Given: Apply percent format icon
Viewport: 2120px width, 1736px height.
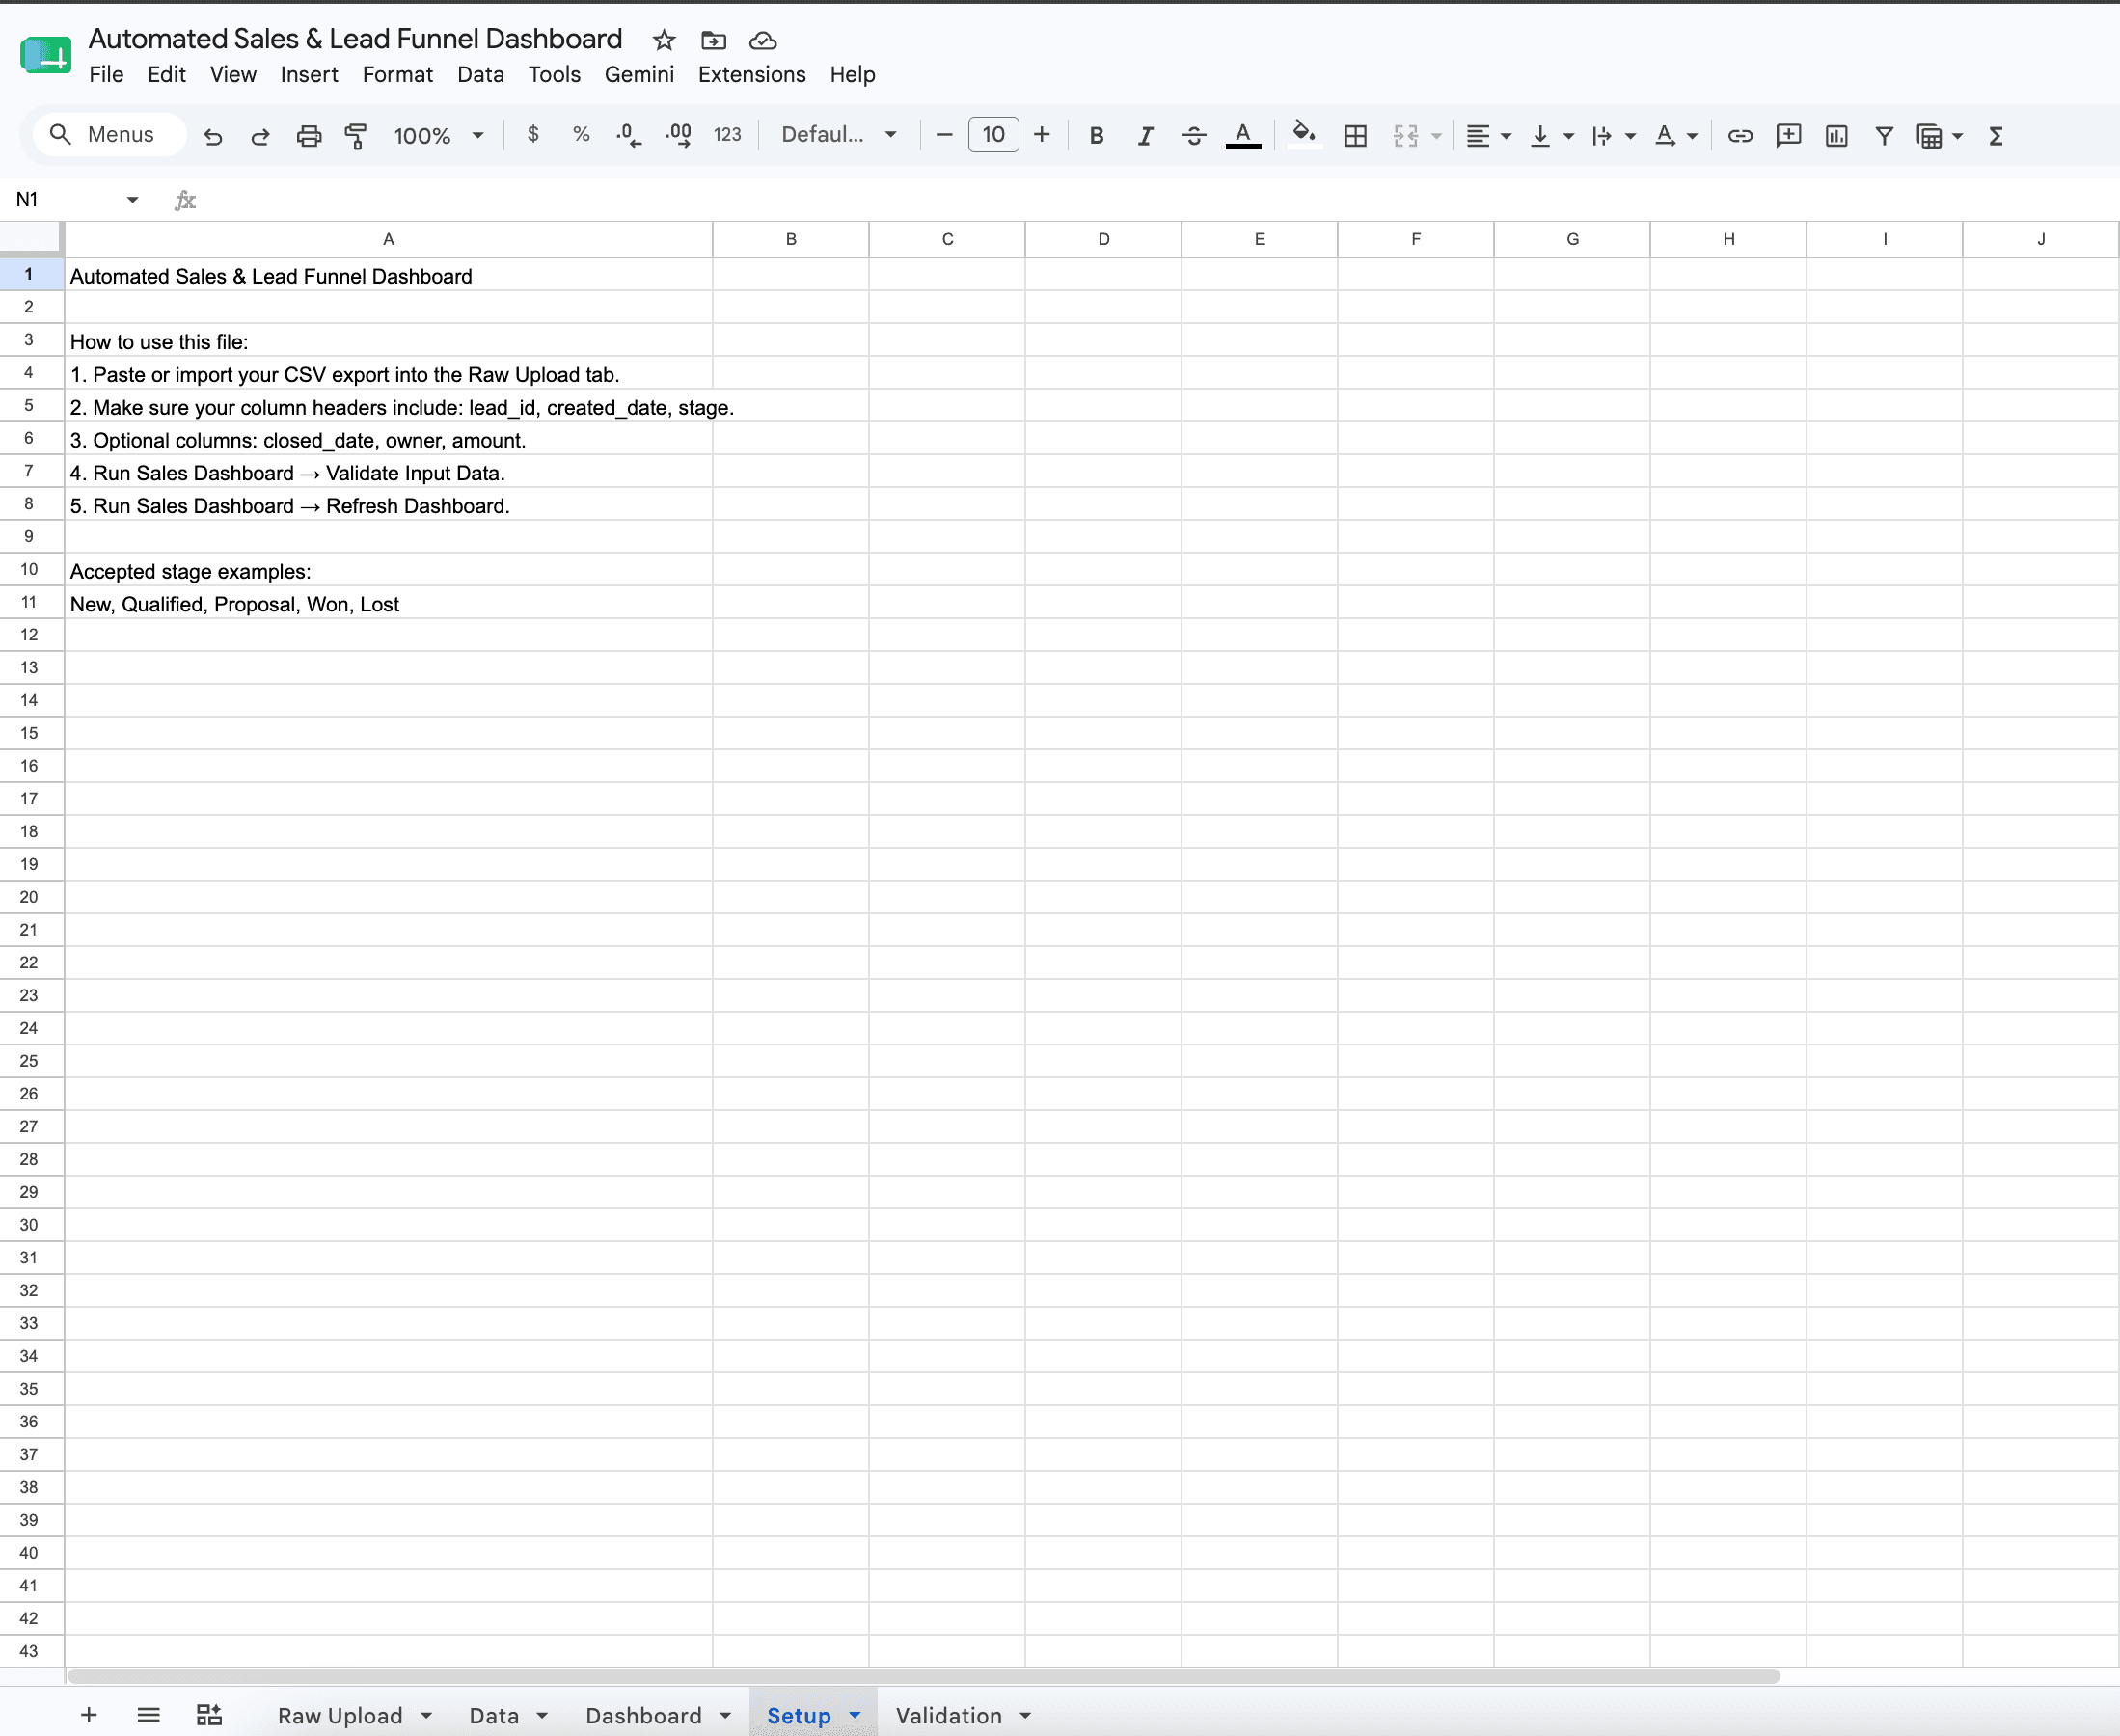Looking at the screenshot, I should (581, 134).
